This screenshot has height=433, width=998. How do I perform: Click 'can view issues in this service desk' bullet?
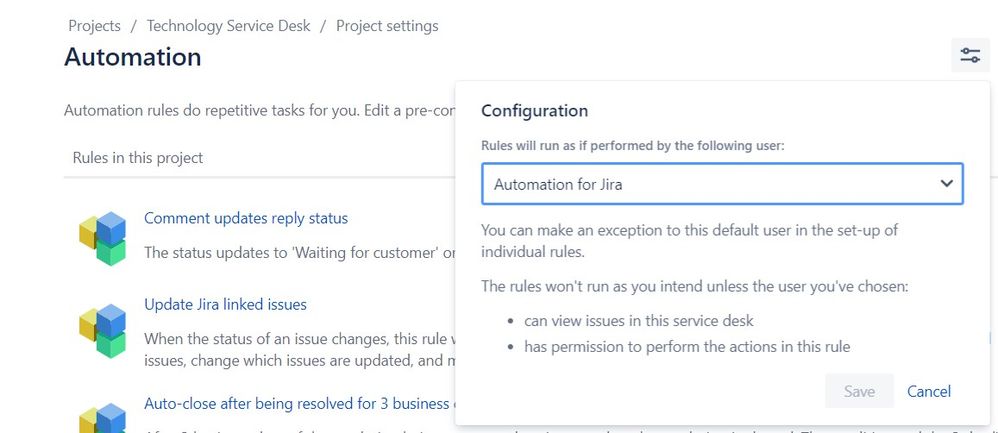point(639,320)
